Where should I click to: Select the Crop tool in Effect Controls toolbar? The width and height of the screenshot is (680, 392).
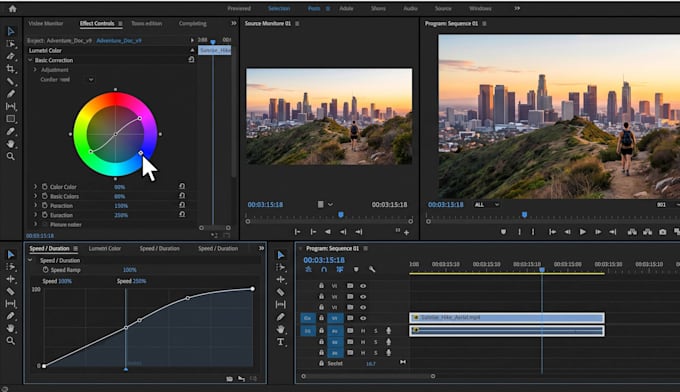click(x=10, y=69)
